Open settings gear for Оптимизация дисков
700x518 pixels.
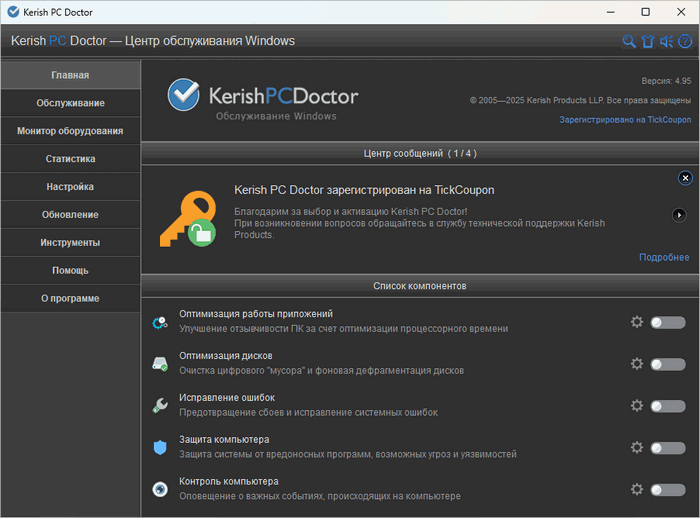click(x=637, y=364)
